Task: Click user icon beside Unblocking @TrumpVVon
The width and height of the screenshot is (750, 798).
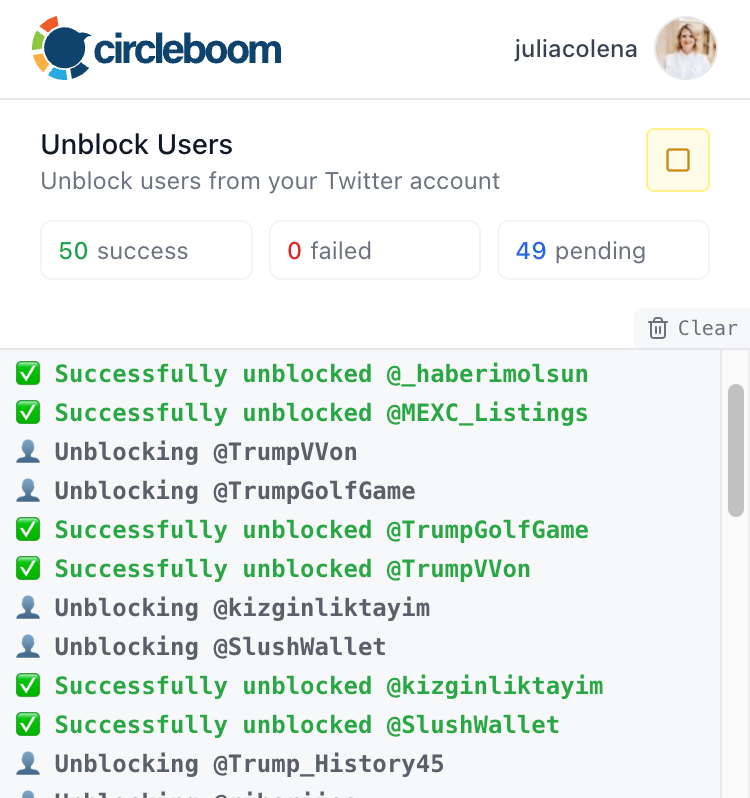Action: (x=28, y=452)
